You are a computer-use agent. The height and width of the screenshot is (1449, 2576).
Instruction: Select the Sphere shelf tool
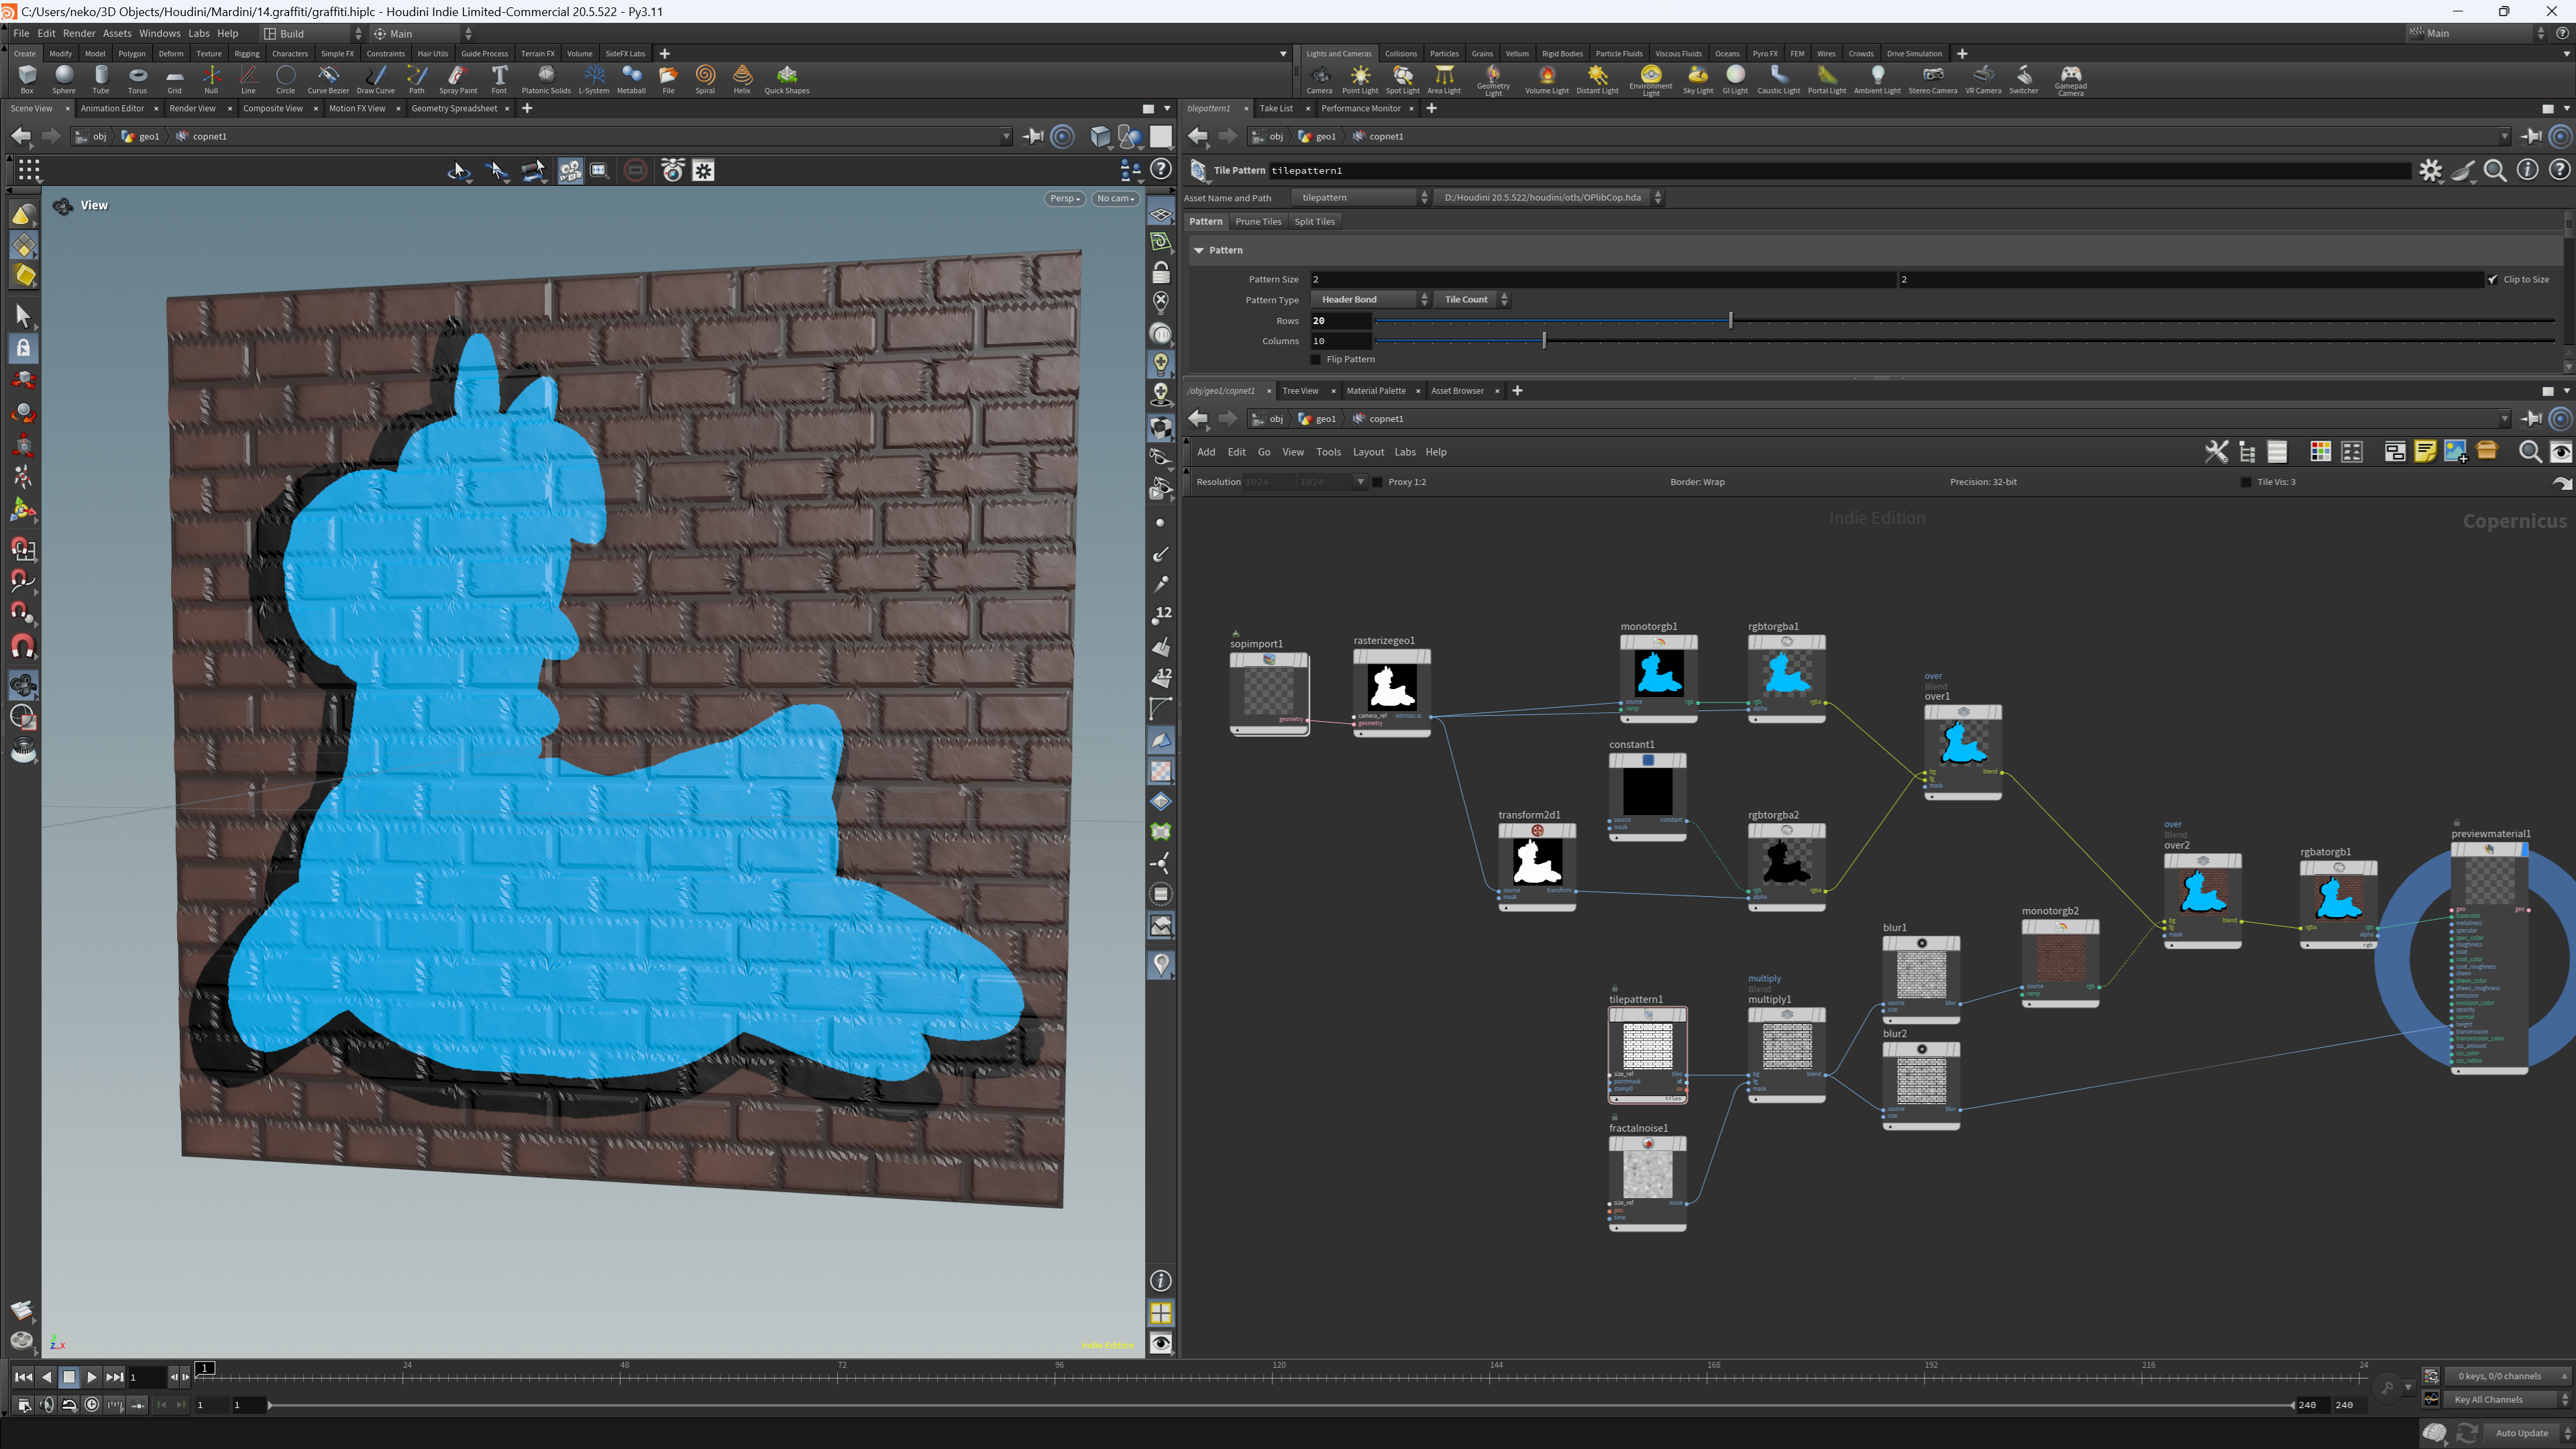pos(64,79)
